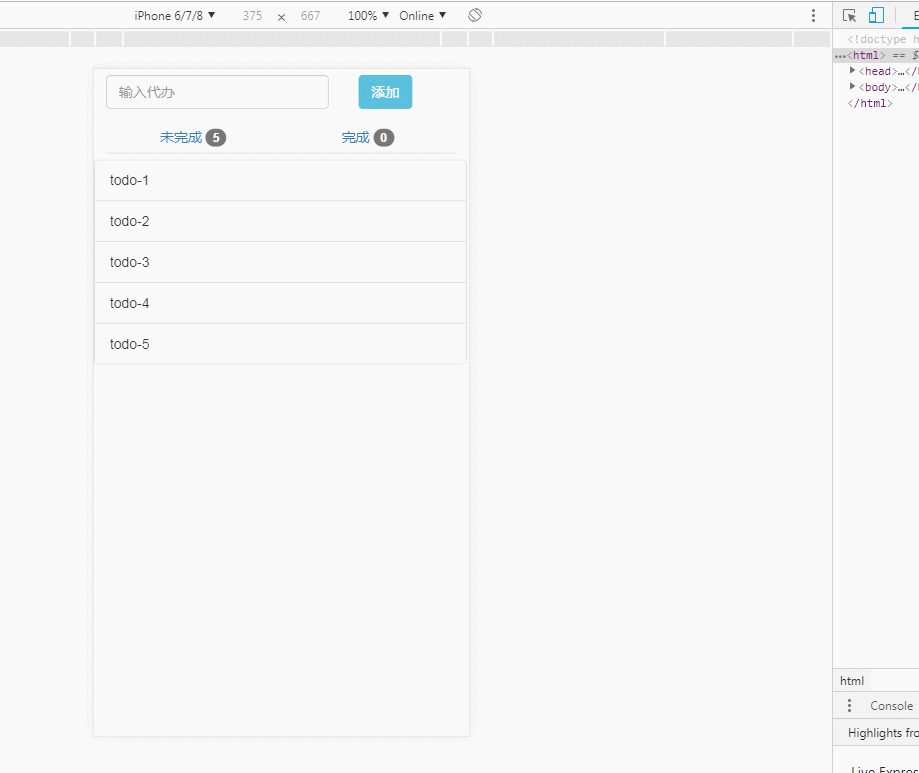Open the Console drawer tab

pyautogui.click(x=890, y=706)
